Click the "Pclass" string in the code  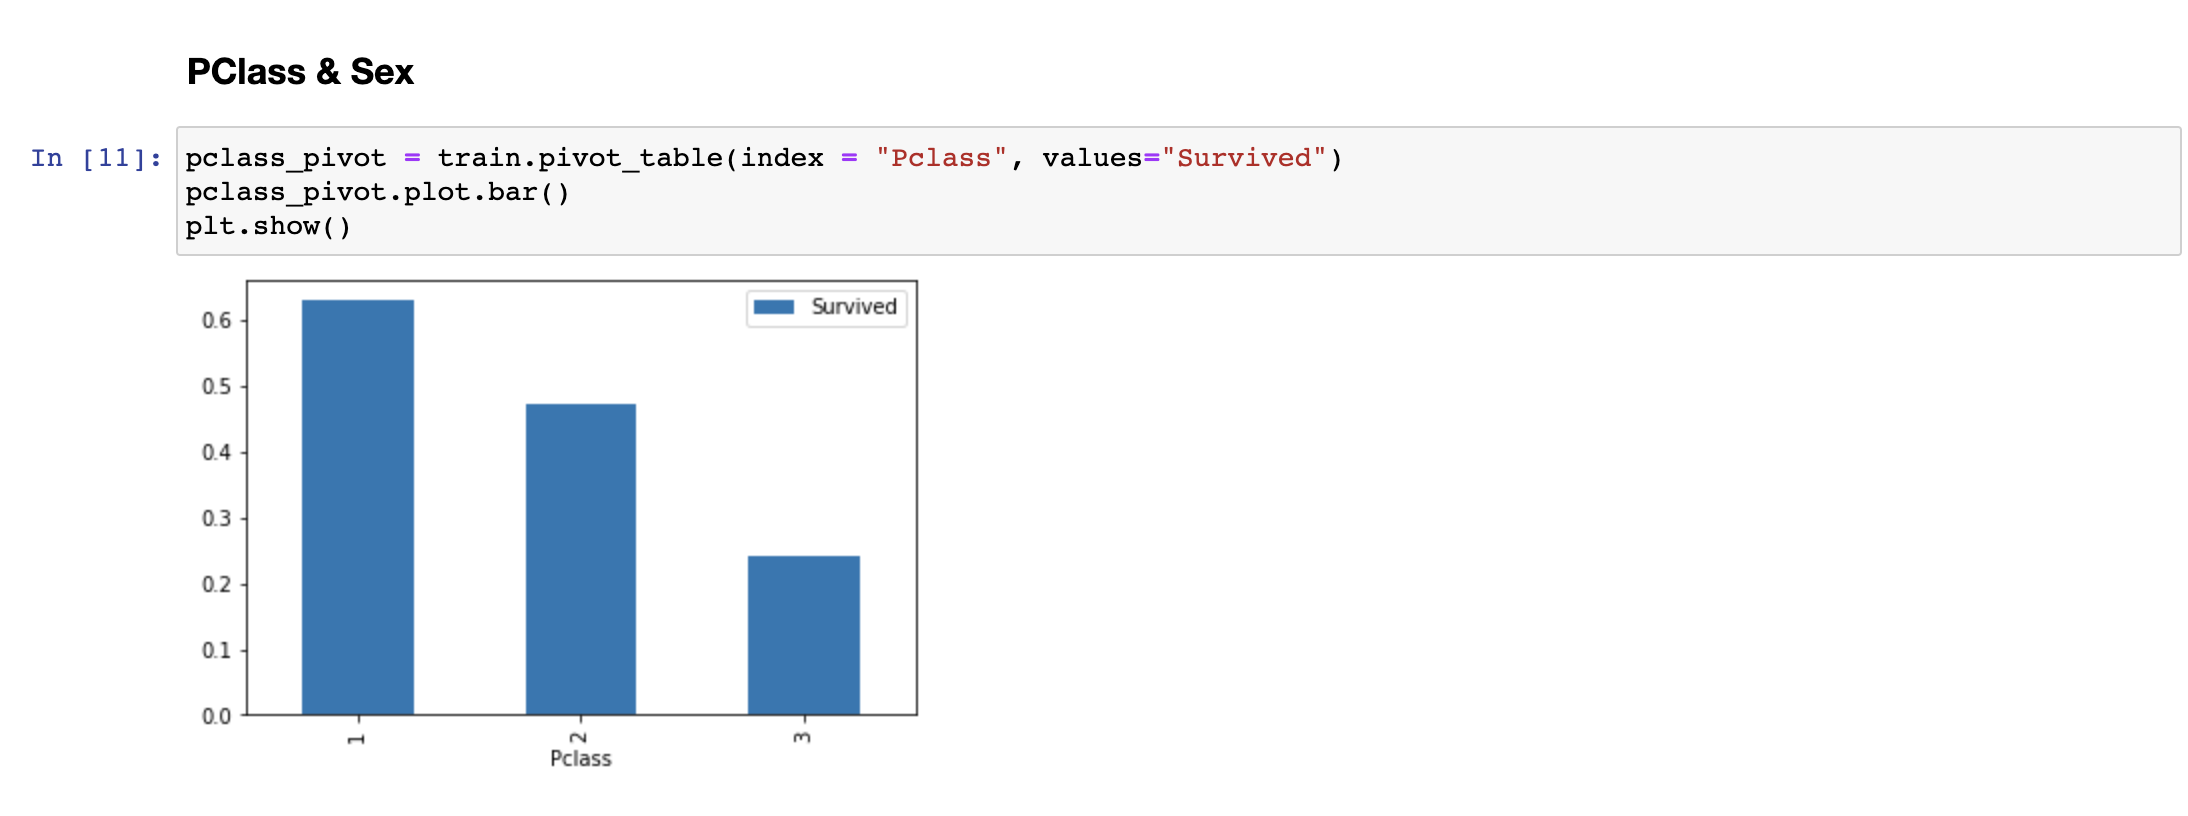tap(941, 158)
